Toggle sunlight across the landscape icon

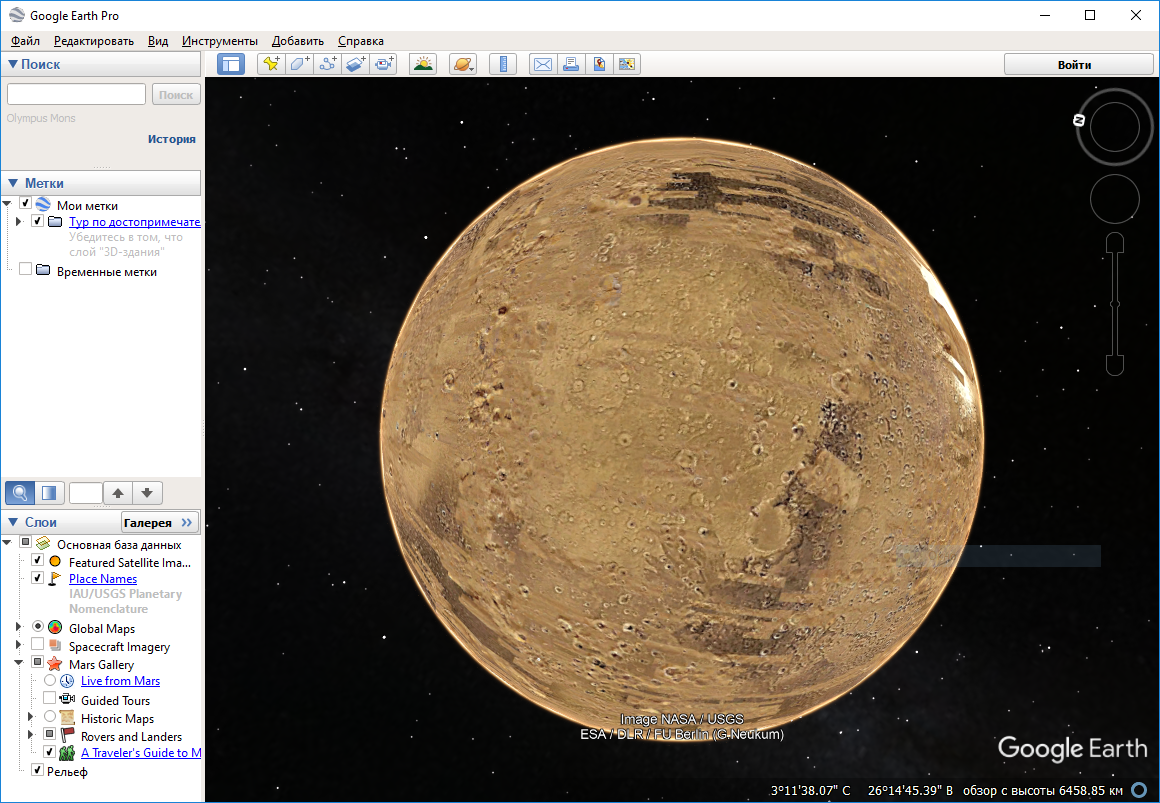[x=423, y=64]
